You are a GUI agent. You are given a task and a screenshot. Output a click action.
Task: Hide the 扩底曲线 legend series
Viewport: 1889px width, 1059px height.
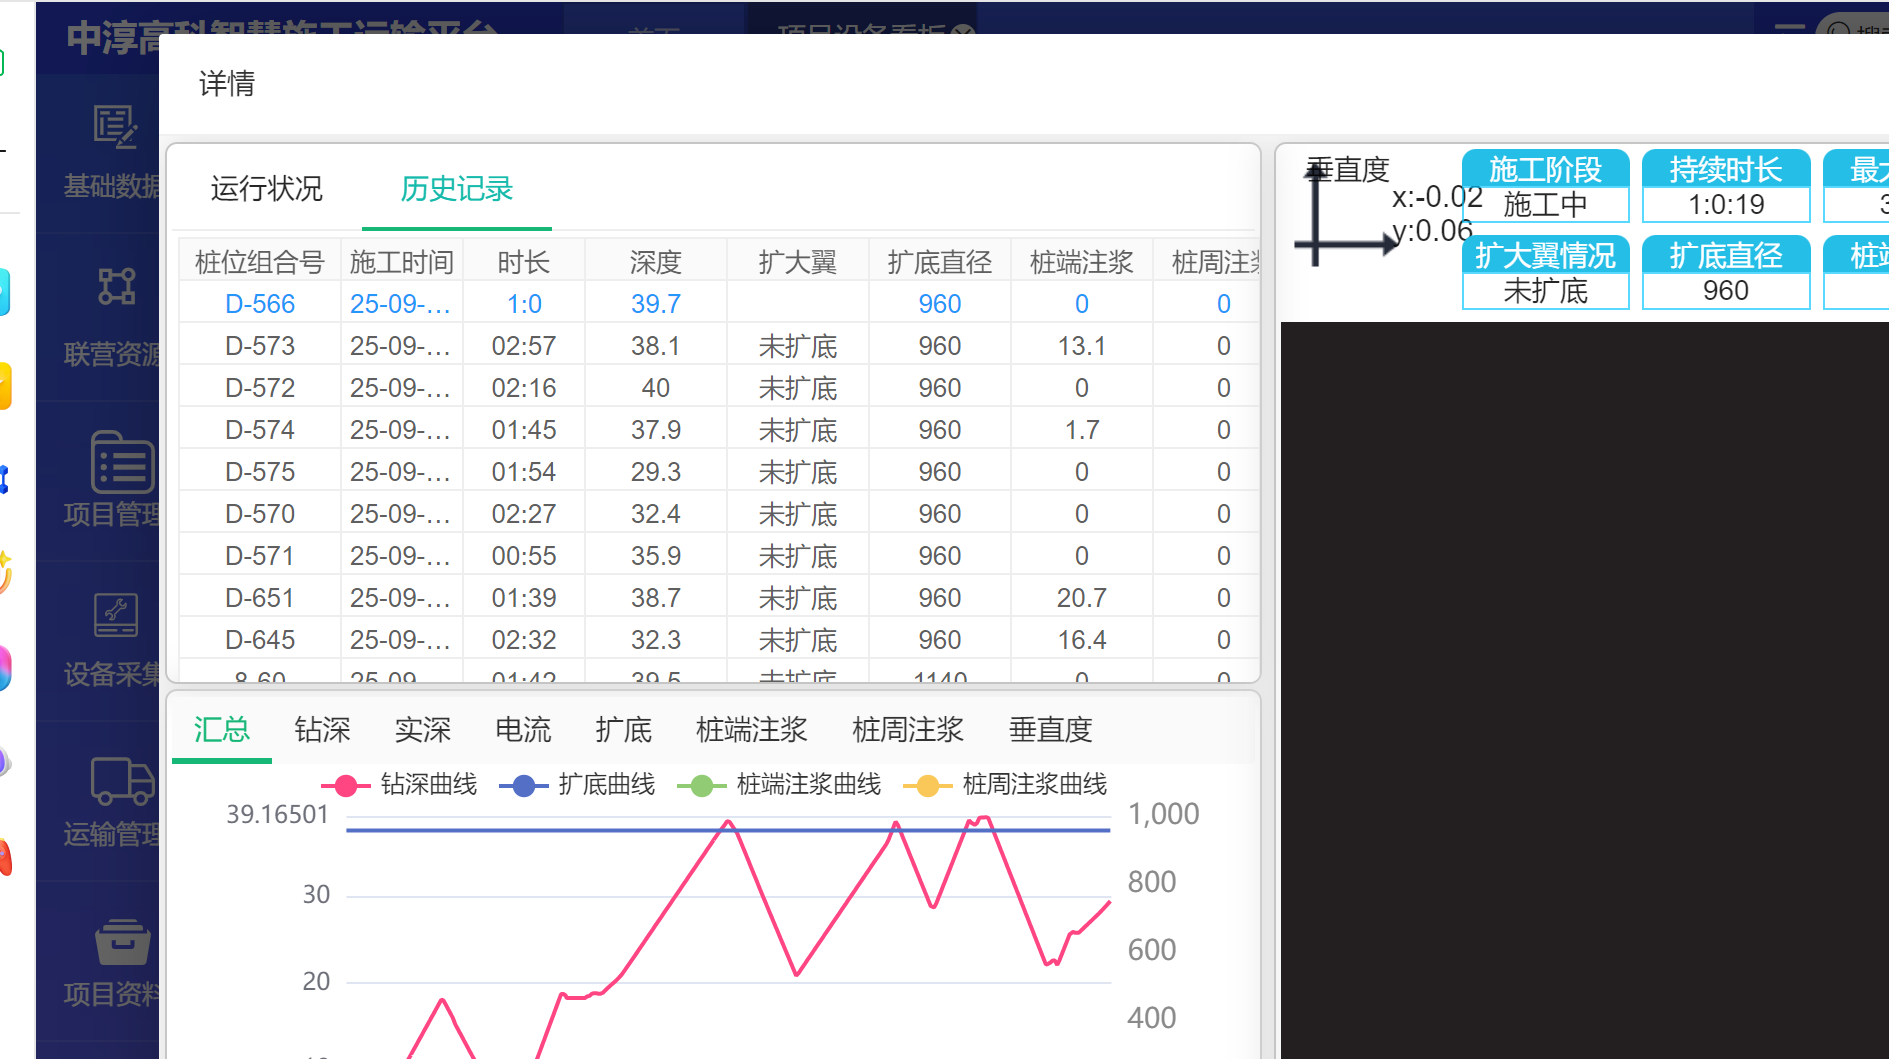[x=578, y=785]
